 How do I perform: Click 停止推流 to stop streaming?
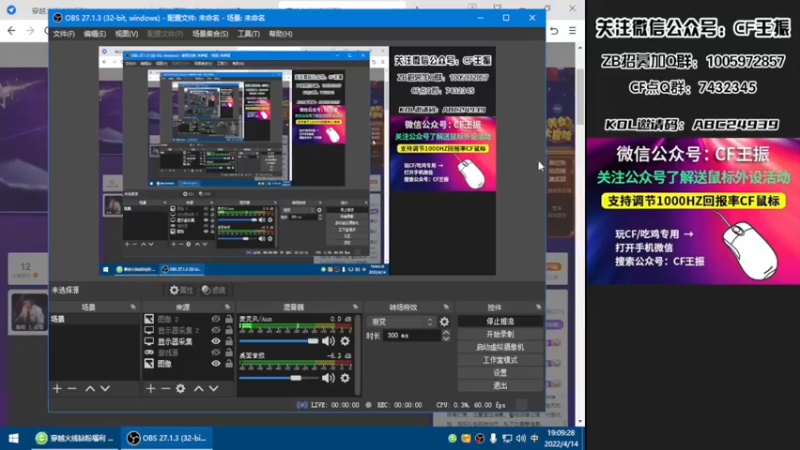pos(500,321)
